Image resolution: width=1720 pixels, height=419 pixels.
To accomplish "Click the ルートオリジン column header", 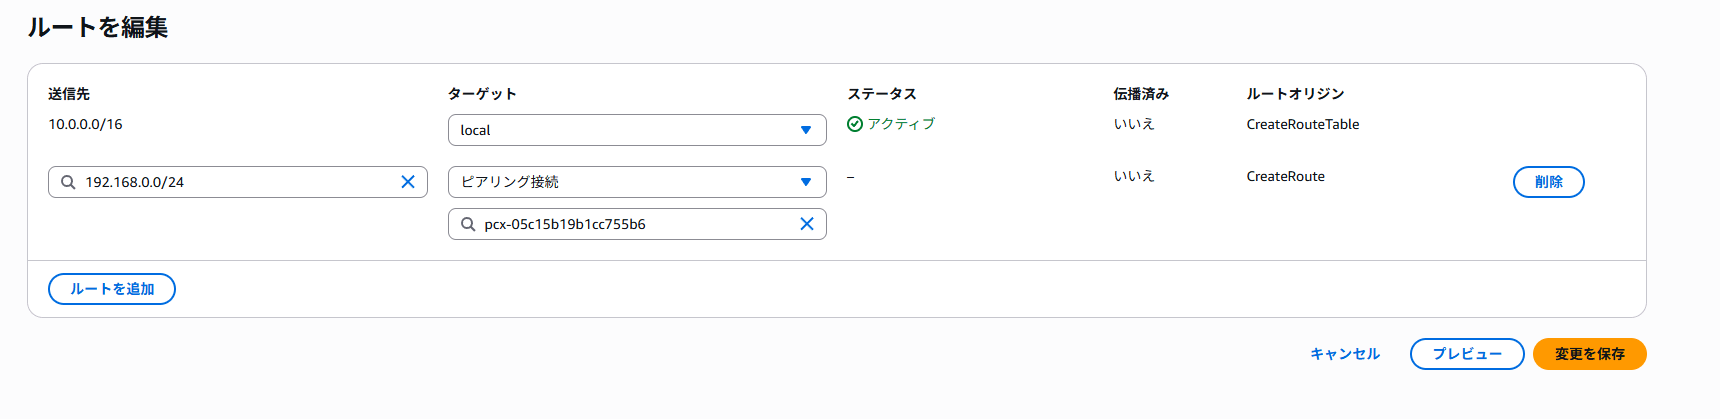I will 1295,94.
